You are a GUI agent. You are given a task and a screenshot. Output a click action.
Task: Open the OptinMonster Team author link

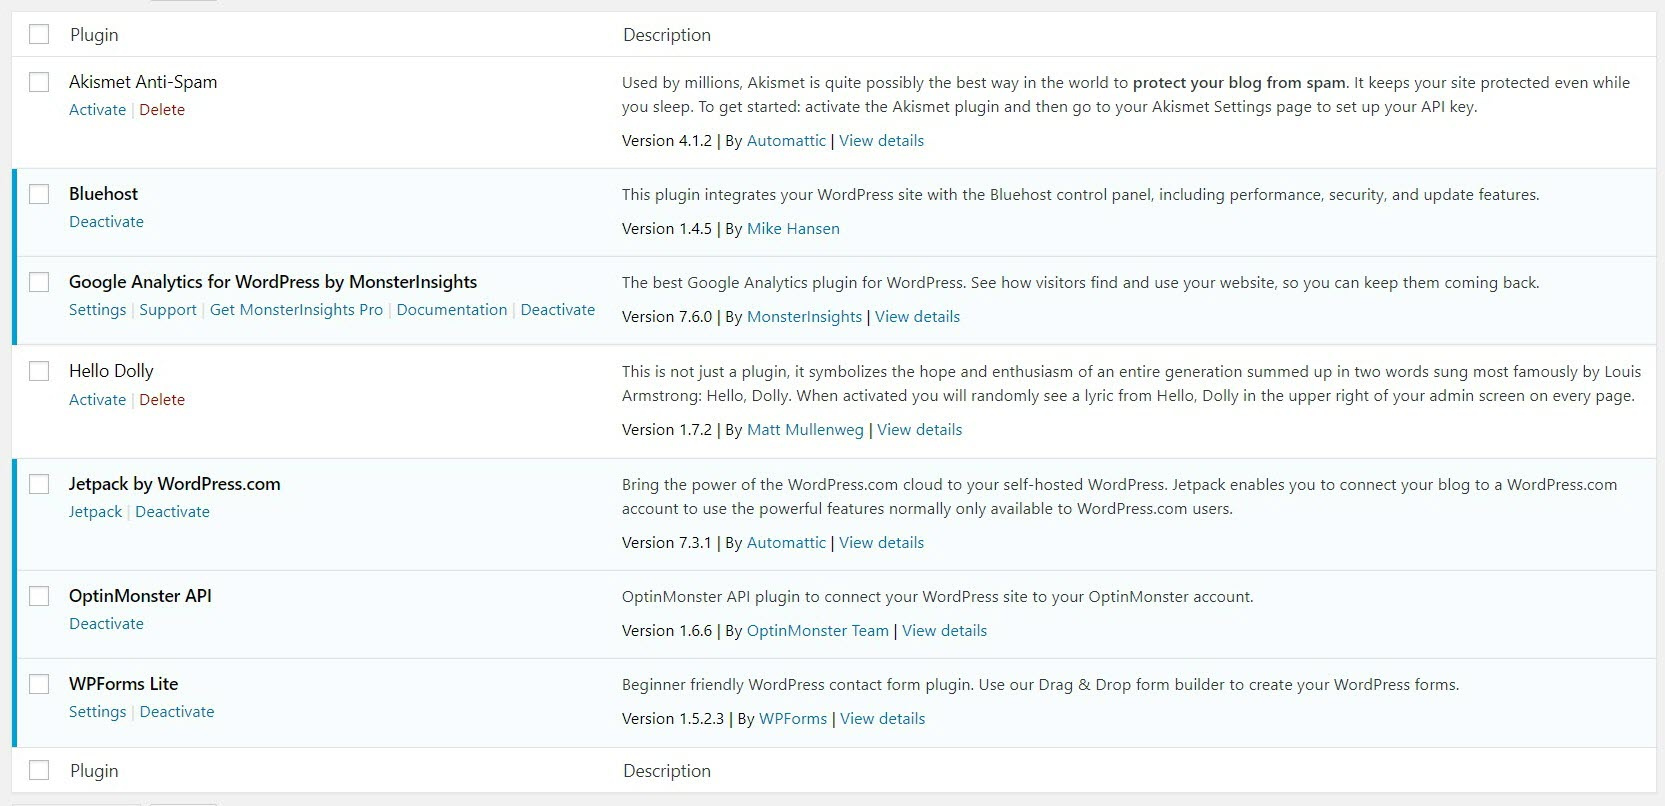coord(817,631)
